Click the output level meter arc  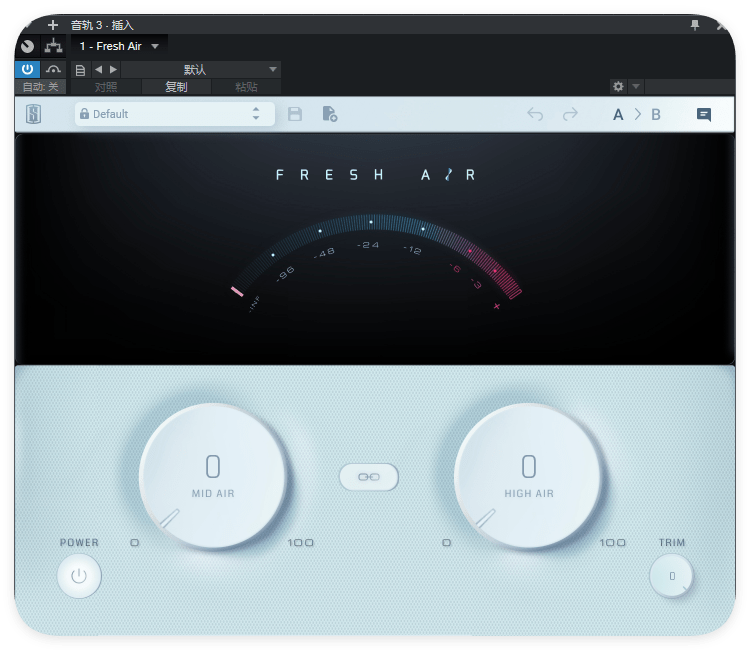(x=376, y=258)
